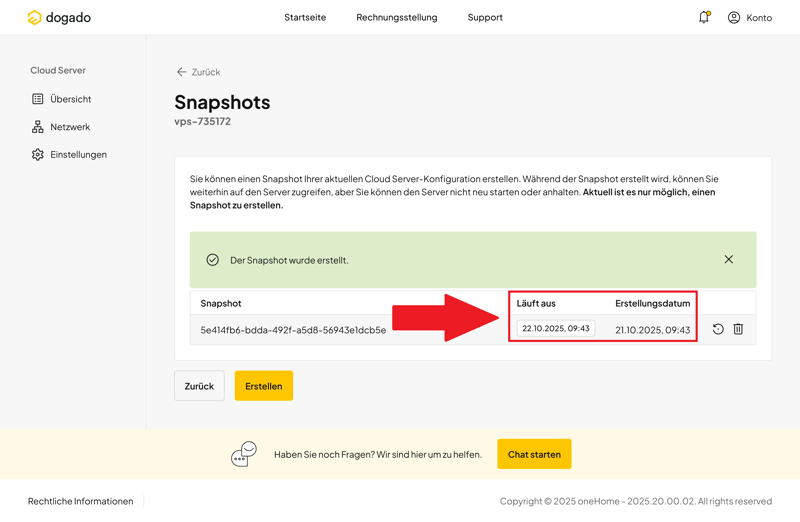The image size is (800, 522).
Task: Edit the Läuft aus expiry date field
Action: pyautogui.click(x=556, y=329)
